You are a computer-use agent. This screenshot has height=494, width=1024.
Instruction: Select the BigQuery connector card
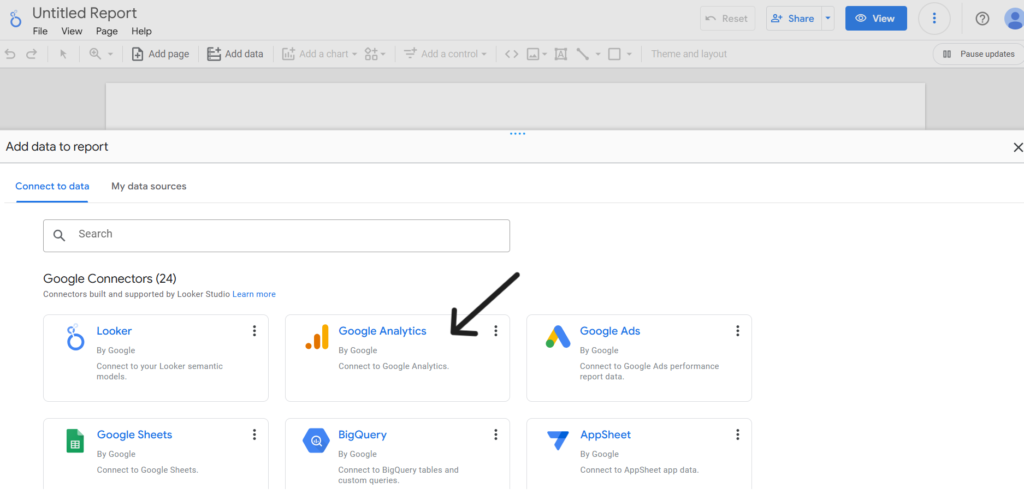point(397,454)
